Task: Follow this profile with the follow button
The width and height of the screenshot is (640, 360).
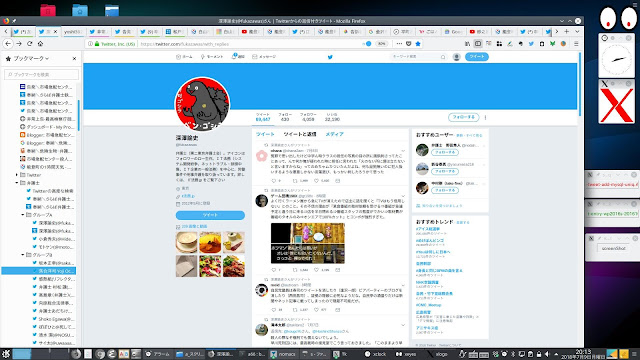Action: pos(464,117)
